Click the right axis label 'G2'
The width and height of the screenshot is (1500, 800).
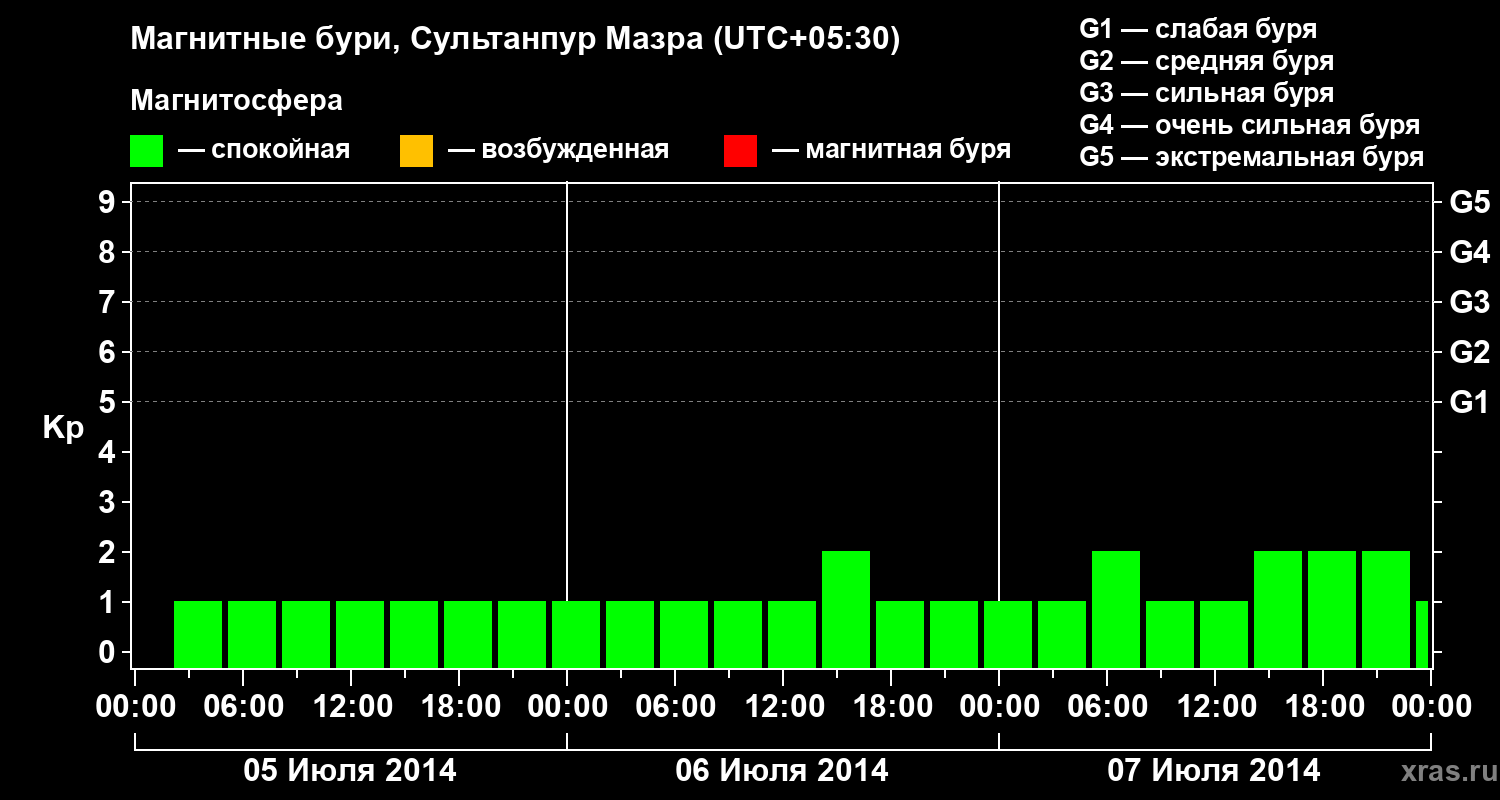click(1469, 352)
